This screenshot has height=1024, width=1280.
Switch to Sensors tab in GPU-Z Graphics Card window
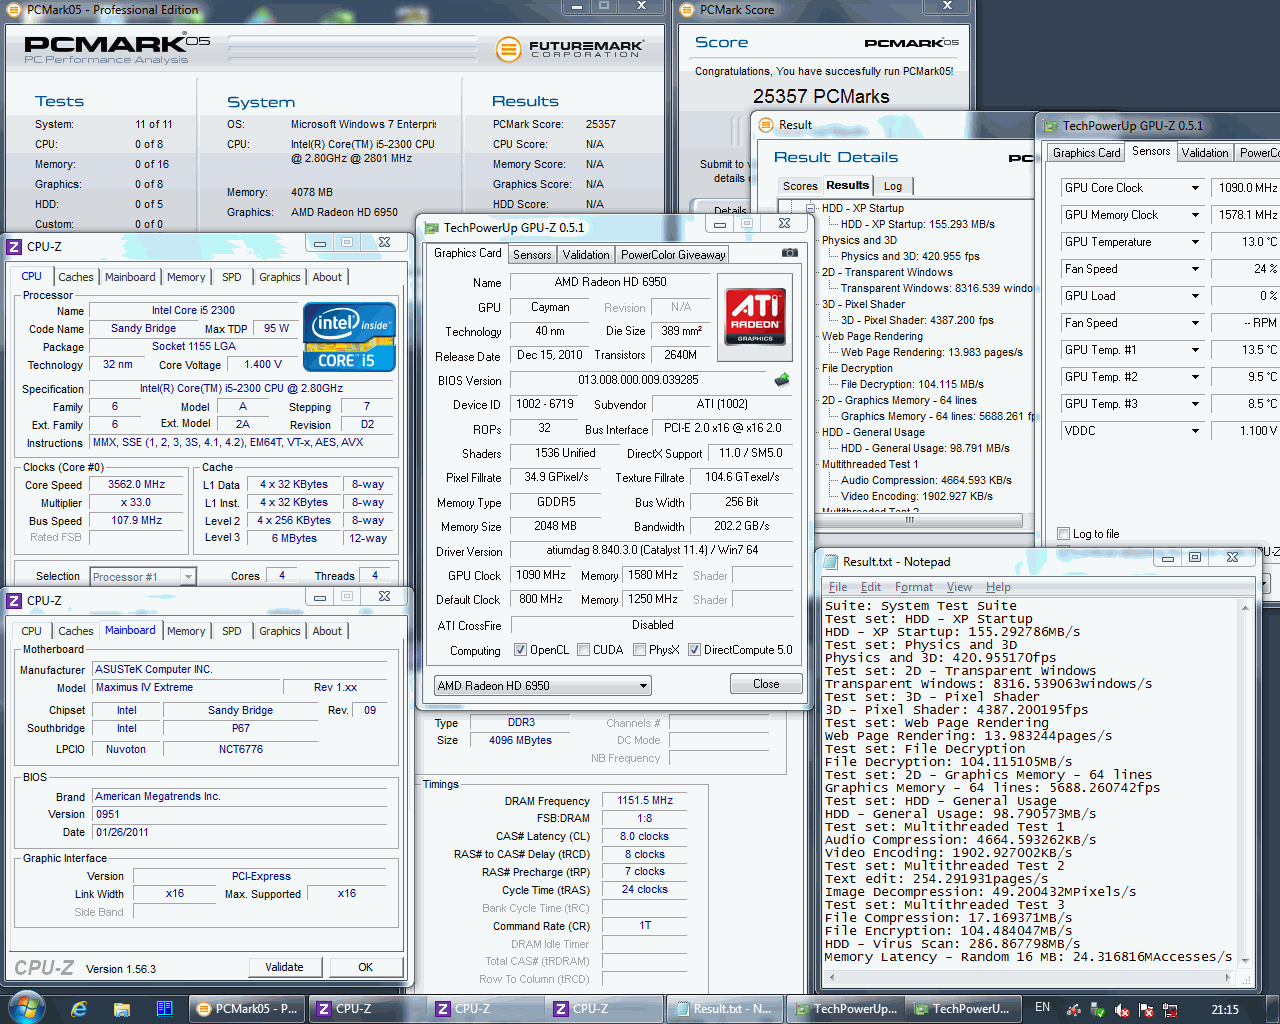point(532,255)
